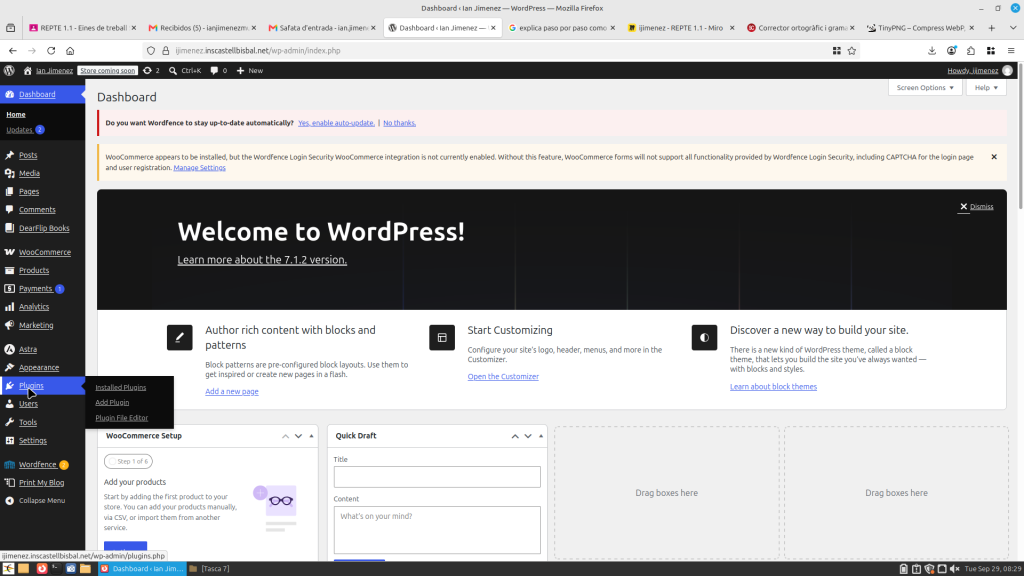
Task: Open the Firefox account icon
Action: point(952,50)
